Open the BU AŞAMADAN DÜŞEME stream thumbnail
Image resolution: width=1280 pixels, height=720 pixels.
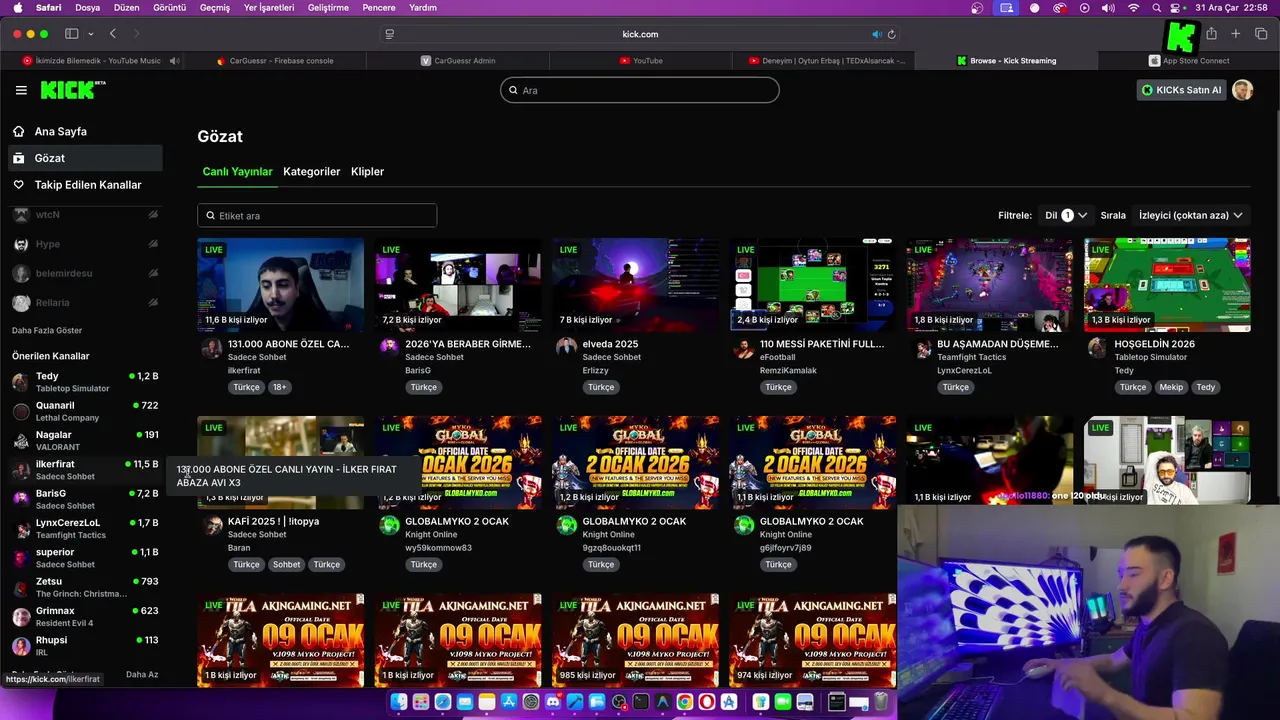point(990,285)
